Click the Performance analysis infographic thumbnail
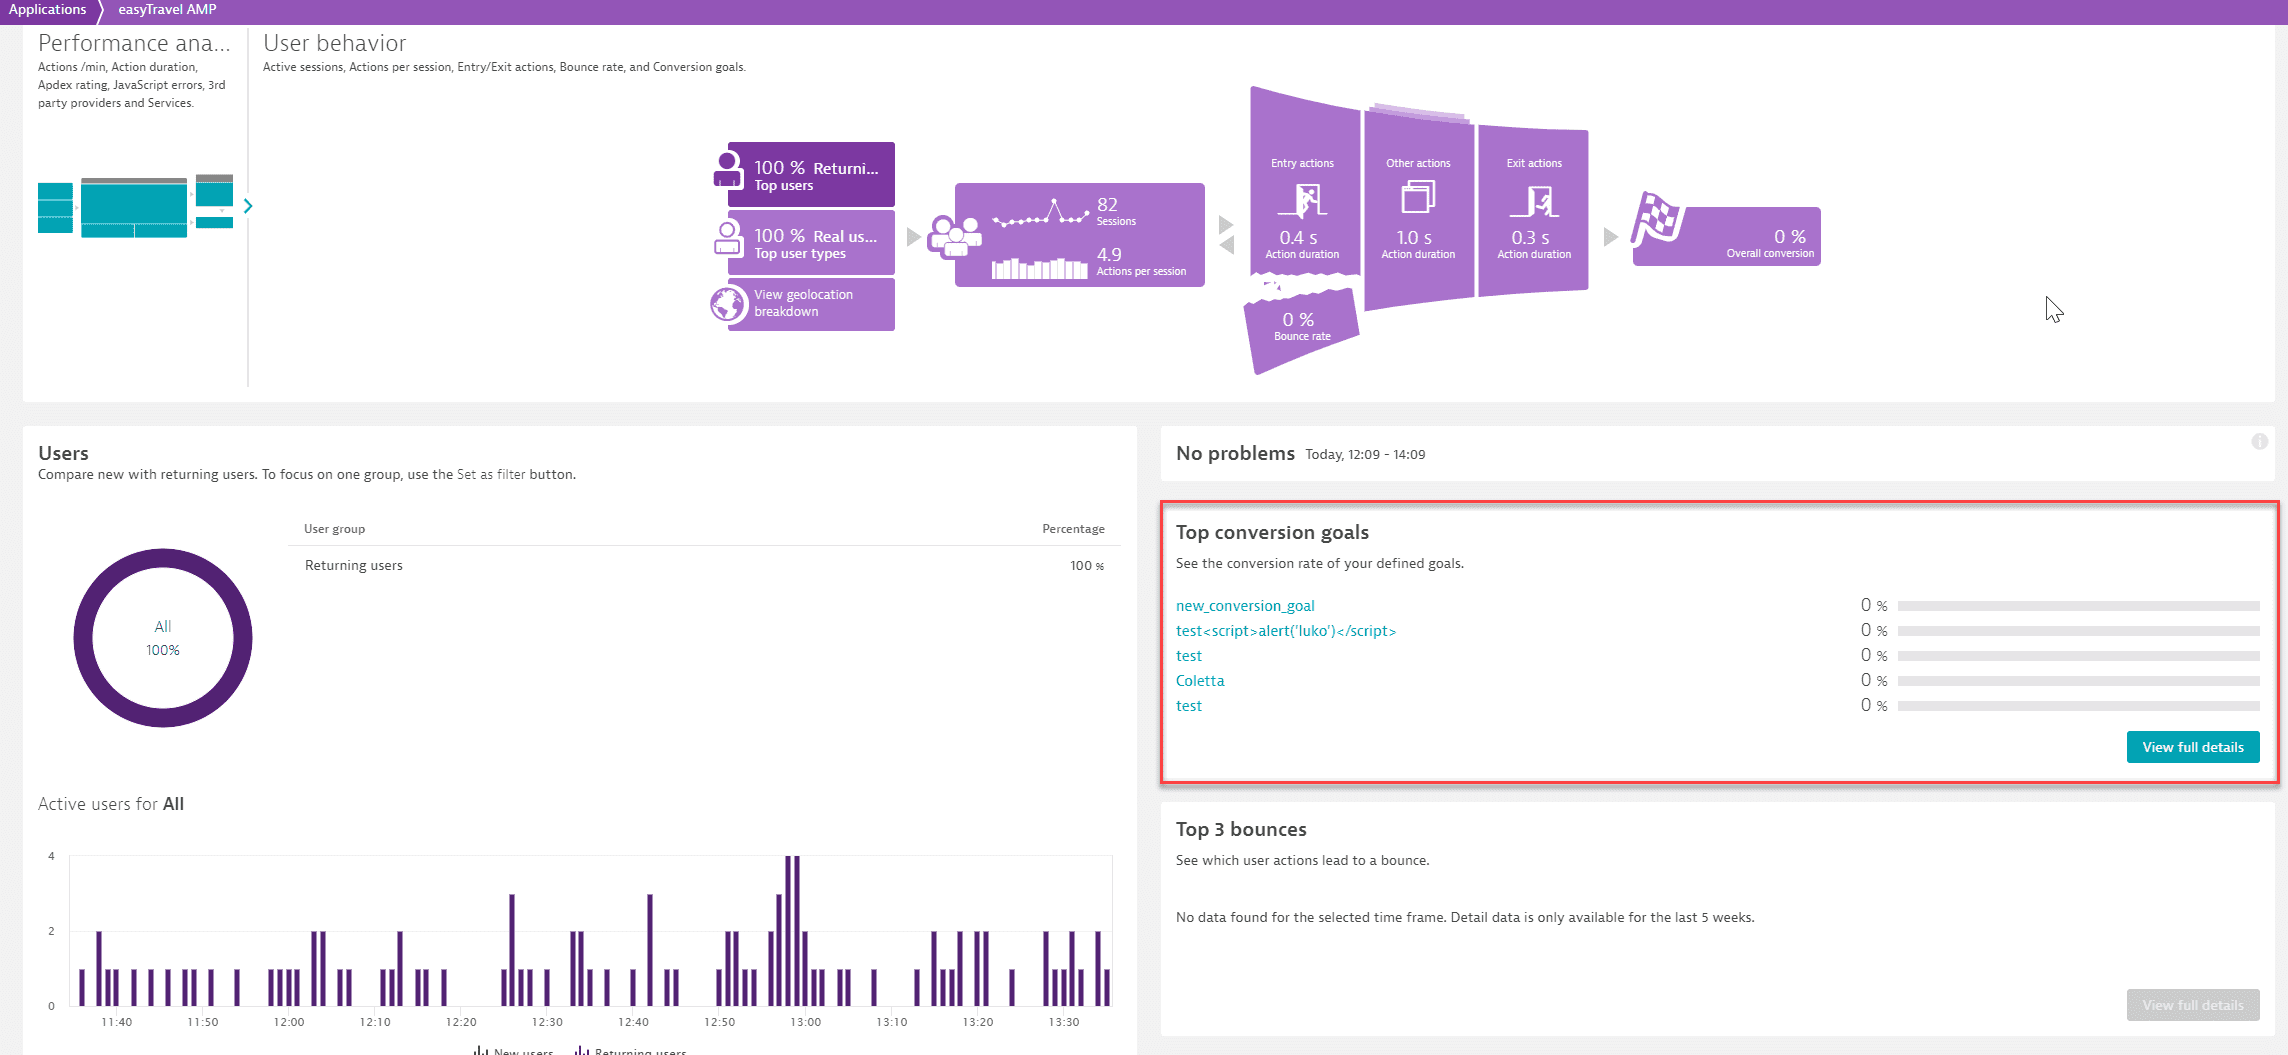The image size is (2288, 1055). coord(135,206)
